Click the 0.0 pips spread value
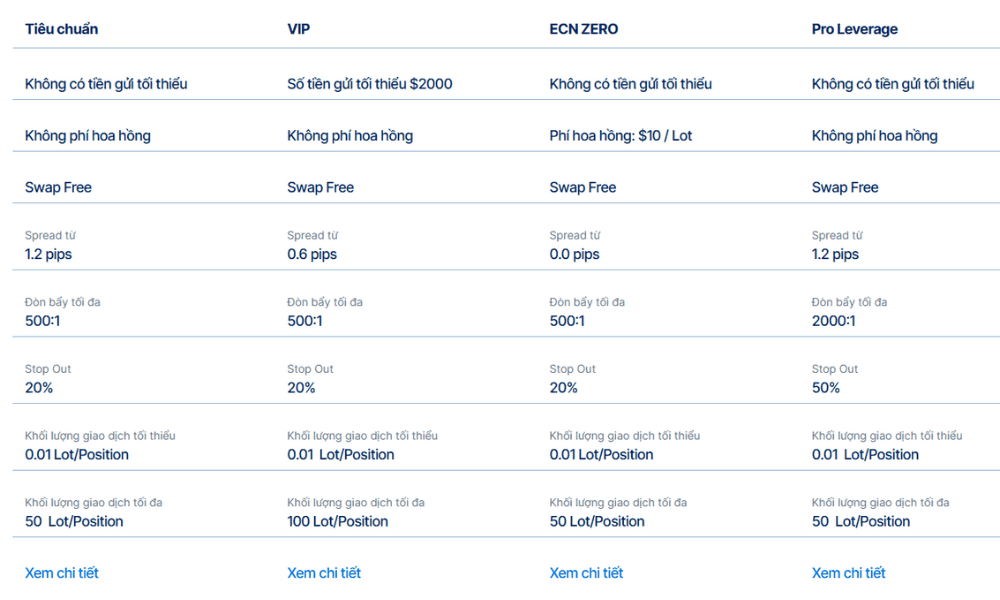1000x600 pixels. (574, 254)
